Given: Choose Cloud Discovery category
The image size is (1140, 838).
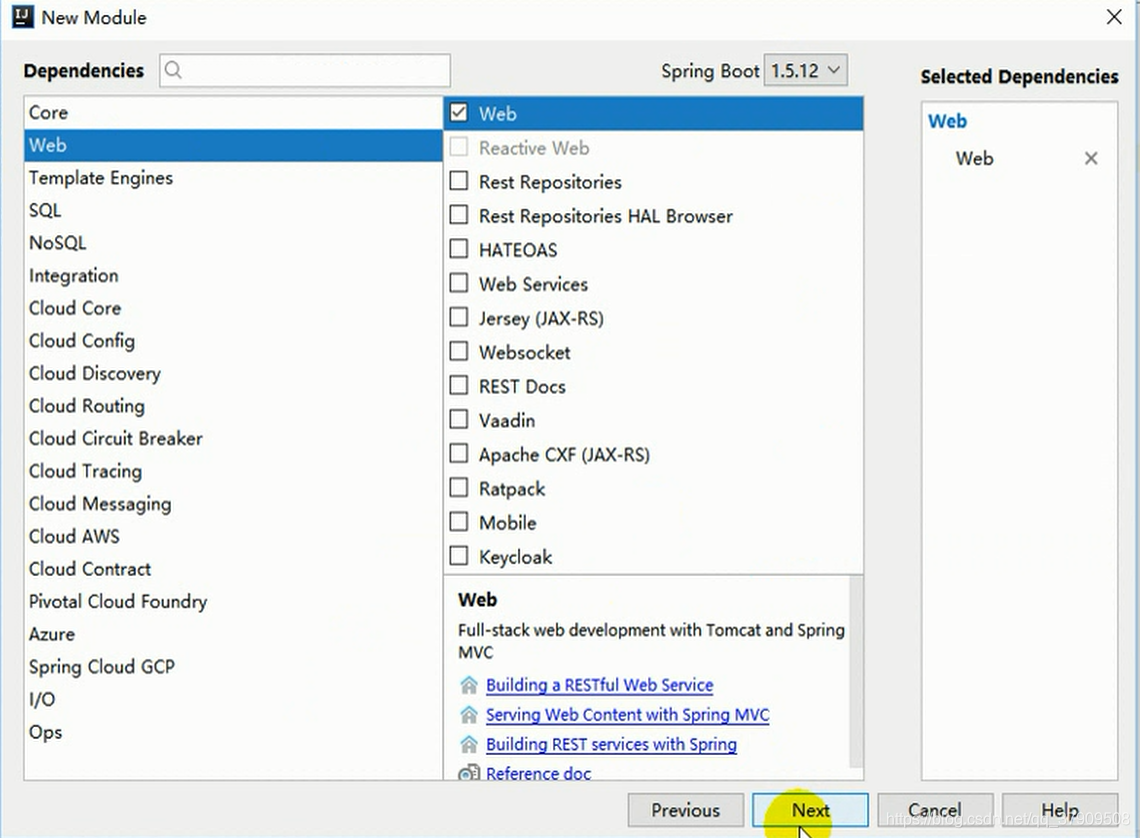Looking at the screenshot, I should pos(233,374).
